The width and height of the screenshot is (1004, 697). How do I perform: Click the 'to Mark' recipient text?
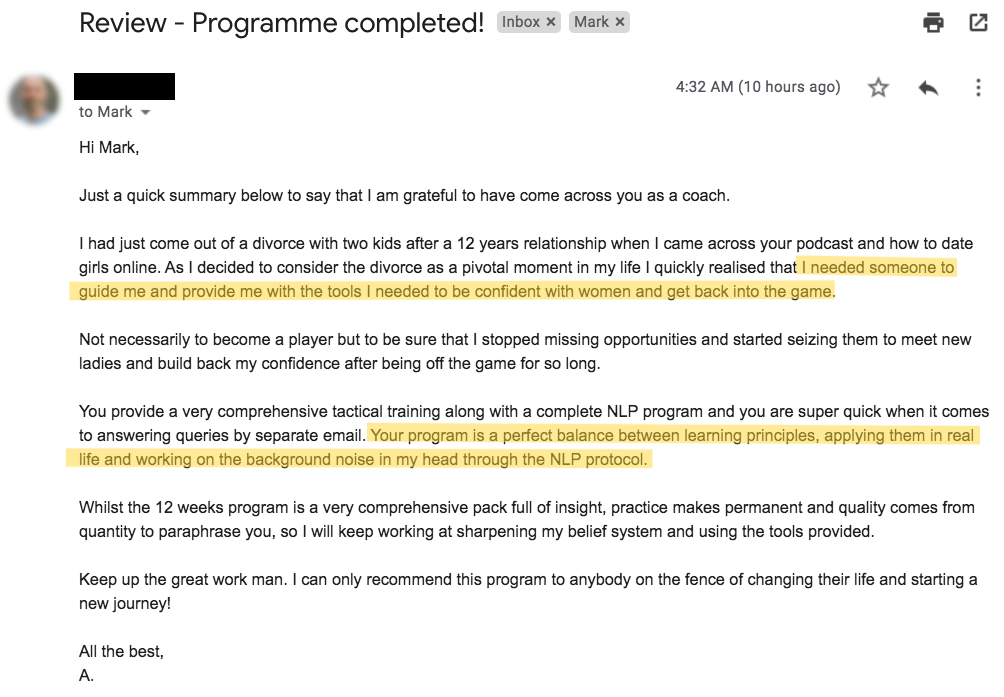click(106, 112)
